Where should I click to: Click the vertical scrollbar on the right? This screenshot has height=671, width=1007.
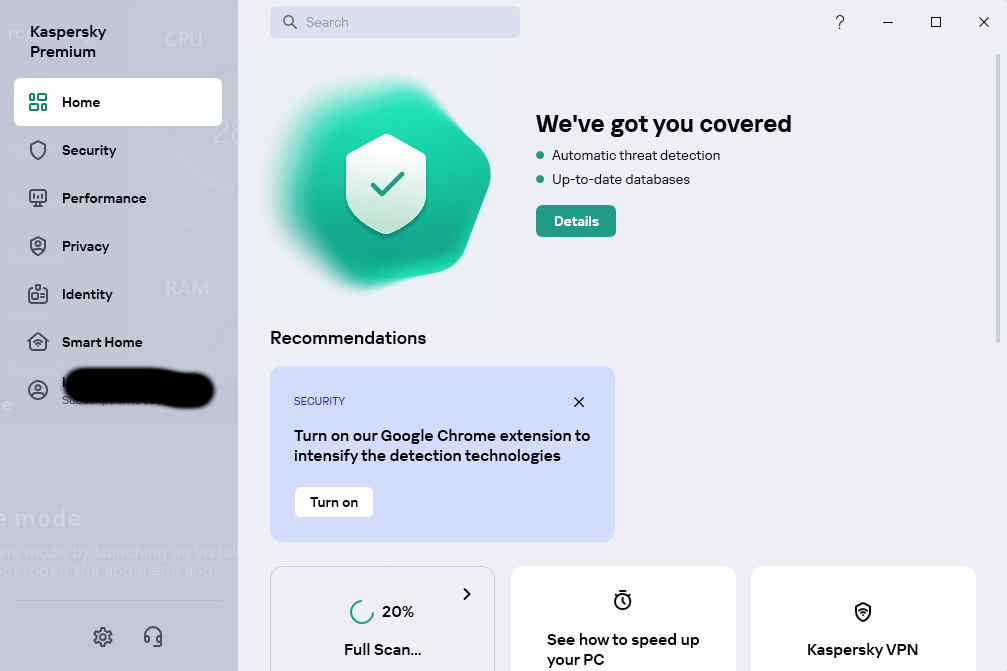998,199
